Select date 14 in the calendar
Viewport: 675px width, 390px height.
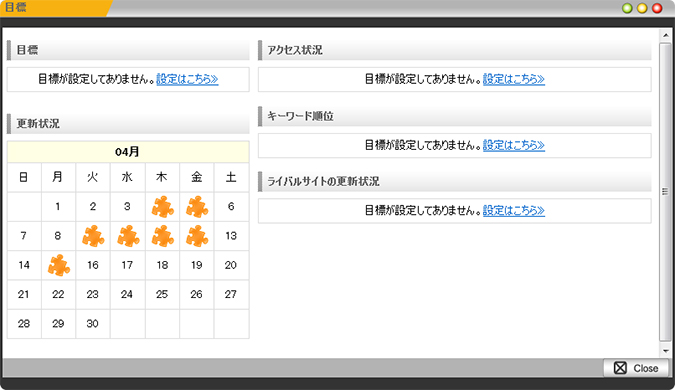click(x=24, y=265)
